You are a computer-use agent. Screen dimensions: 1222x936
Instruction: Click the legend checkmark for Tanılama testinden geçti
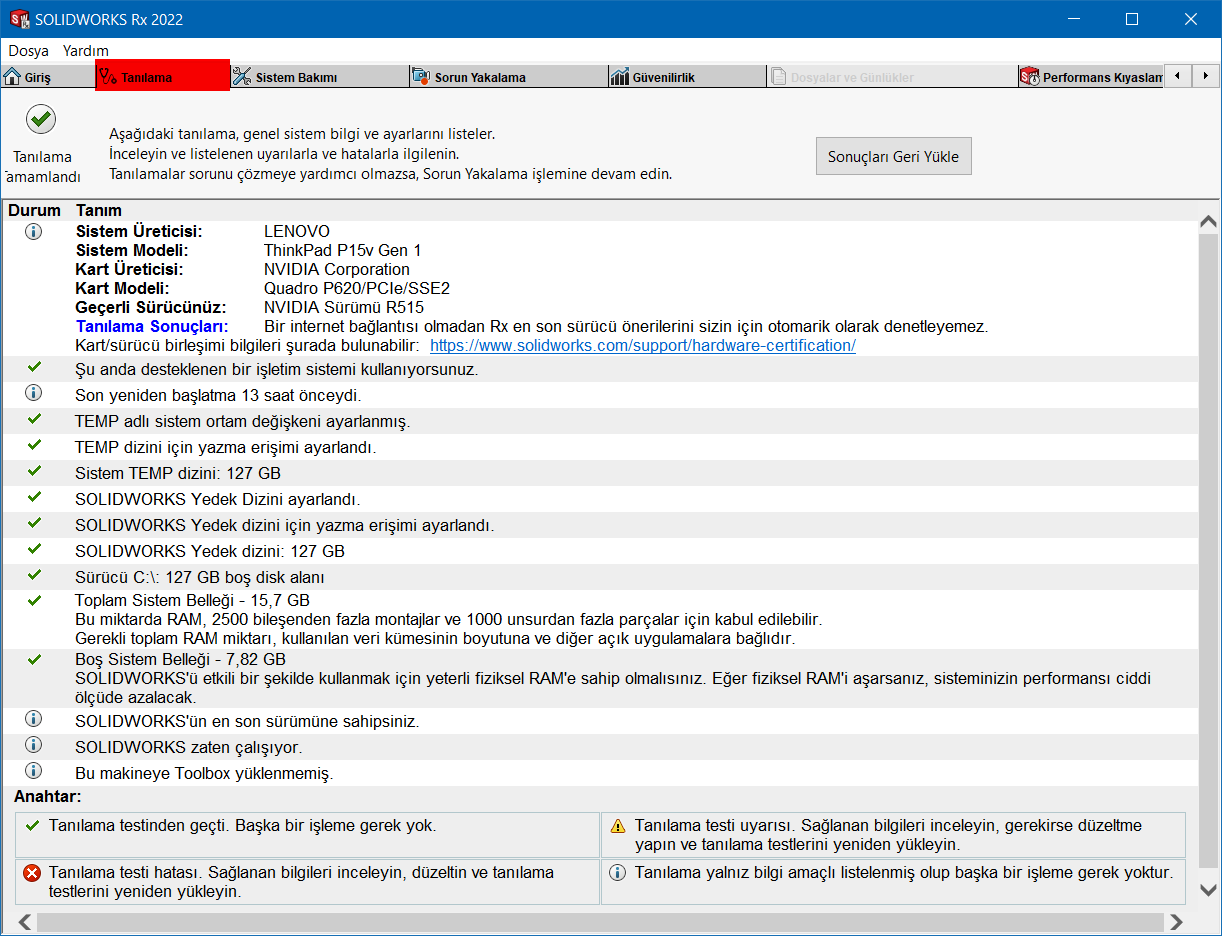(32, 826)
